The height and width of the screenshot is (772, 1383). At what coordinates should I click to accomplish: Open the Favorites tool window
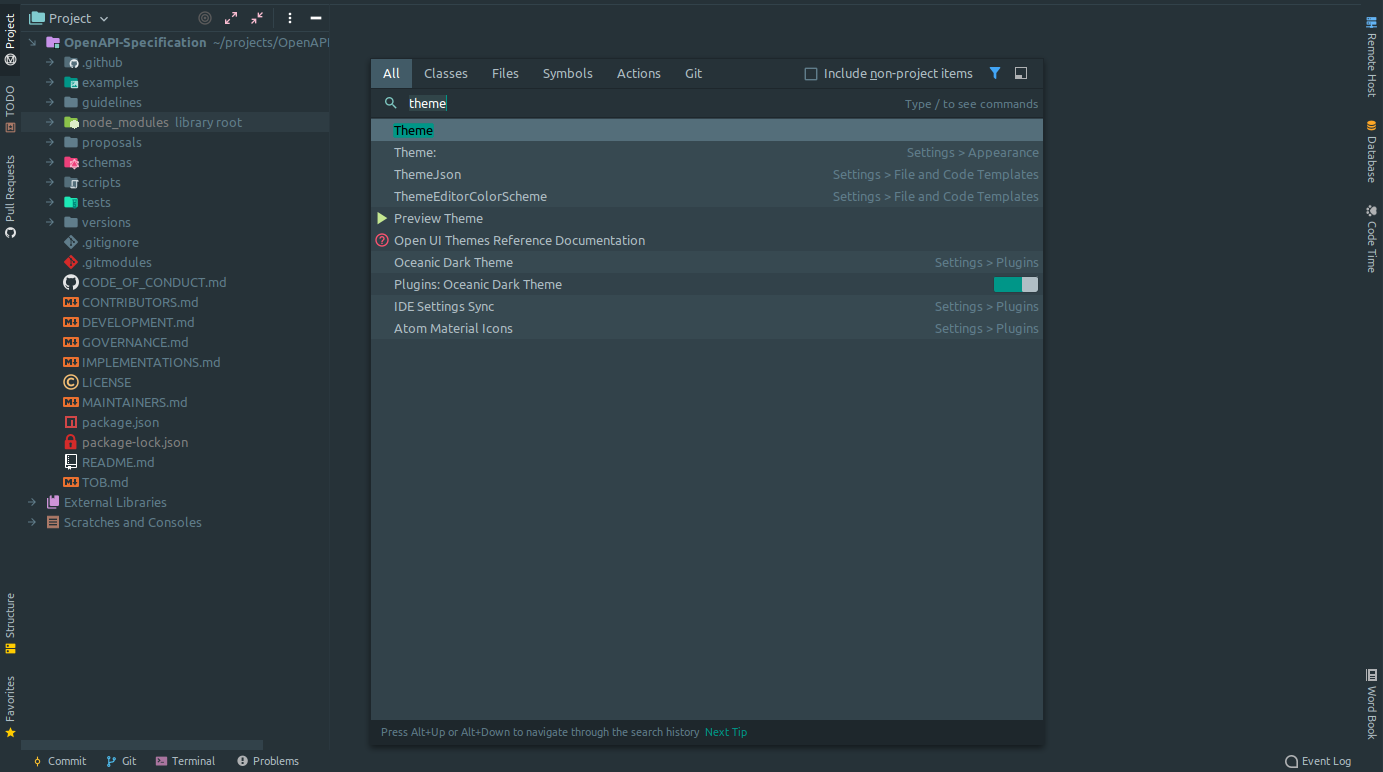click(x=10, y=707)
